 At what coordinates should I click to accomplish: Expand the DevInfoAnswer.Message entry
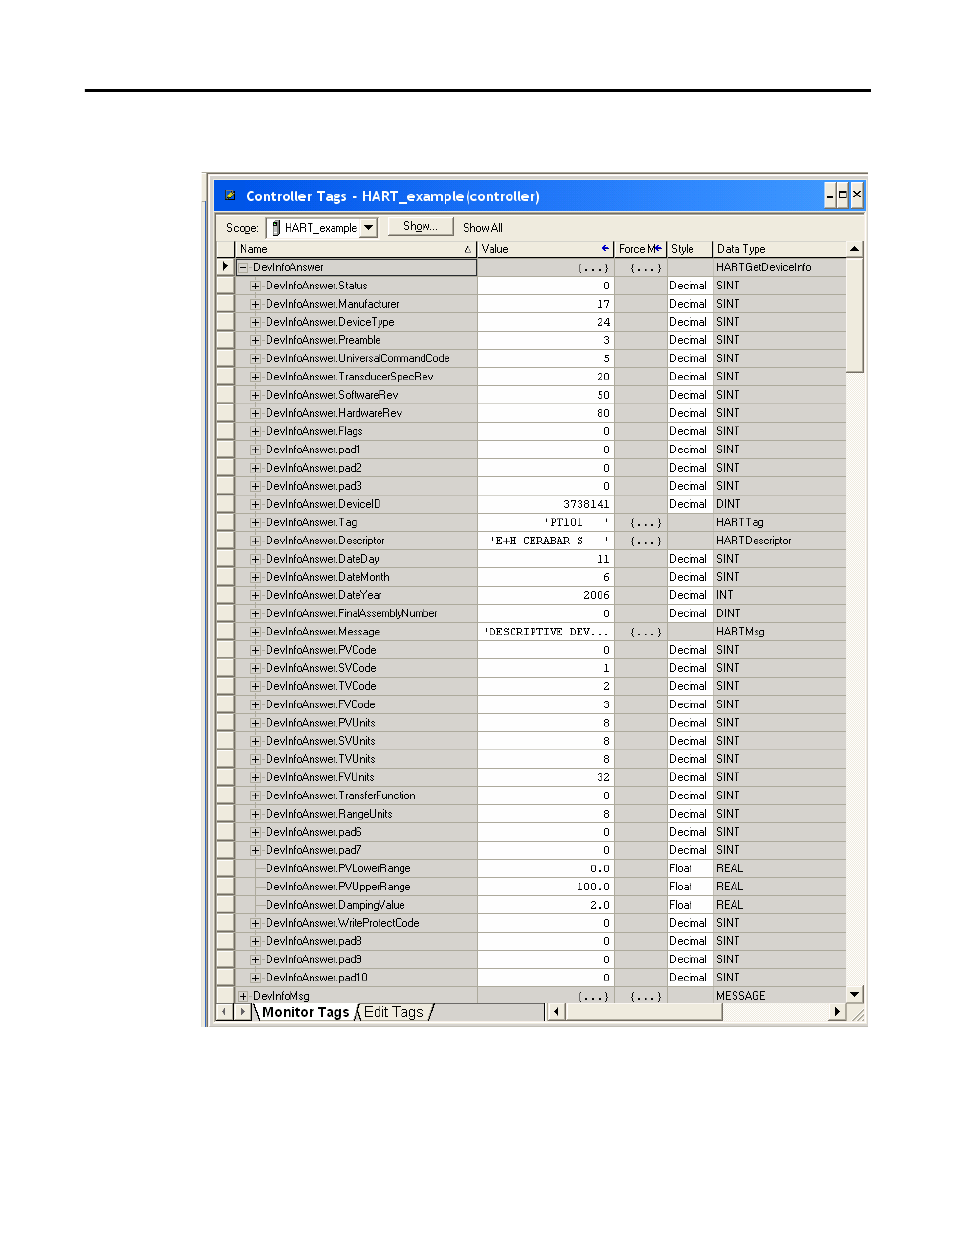coord(256,632)
